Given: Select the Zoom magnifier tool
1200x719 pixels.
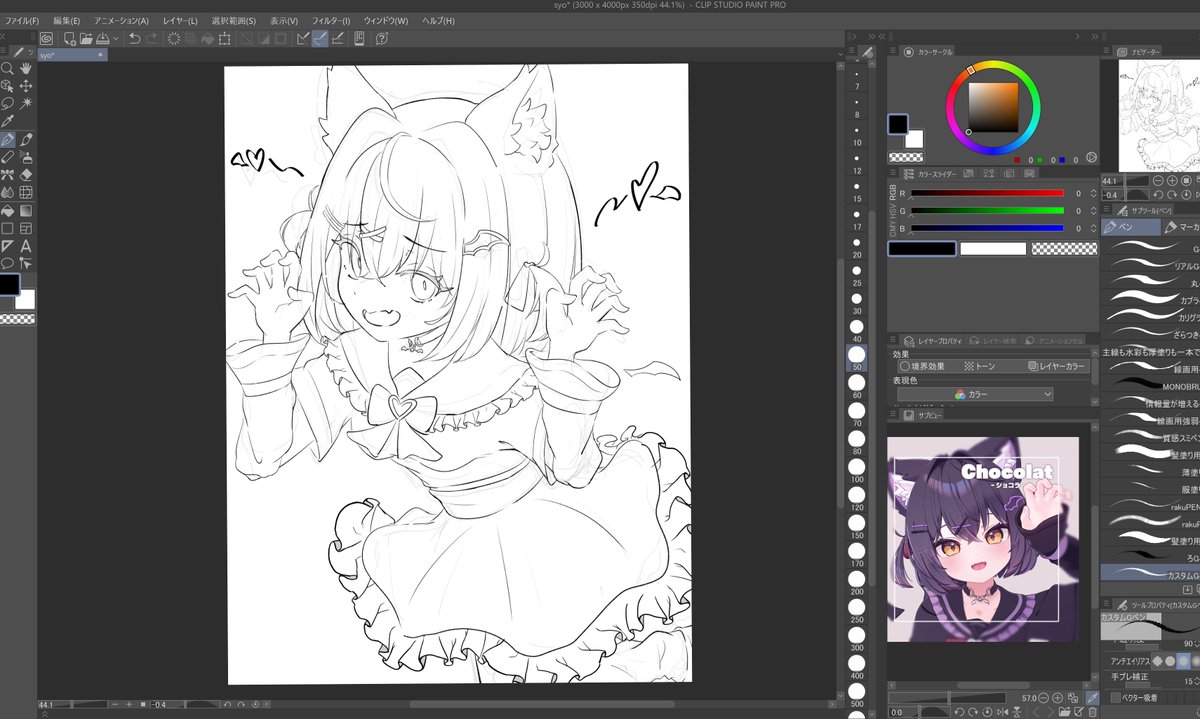Looking at the screenshot, I should coord(7,69).
